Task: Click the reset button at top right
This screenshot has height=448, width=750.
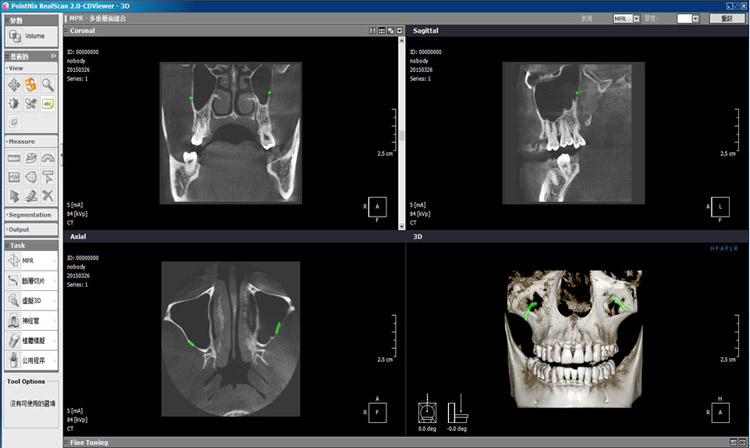Action: click(x=727, y=19)
